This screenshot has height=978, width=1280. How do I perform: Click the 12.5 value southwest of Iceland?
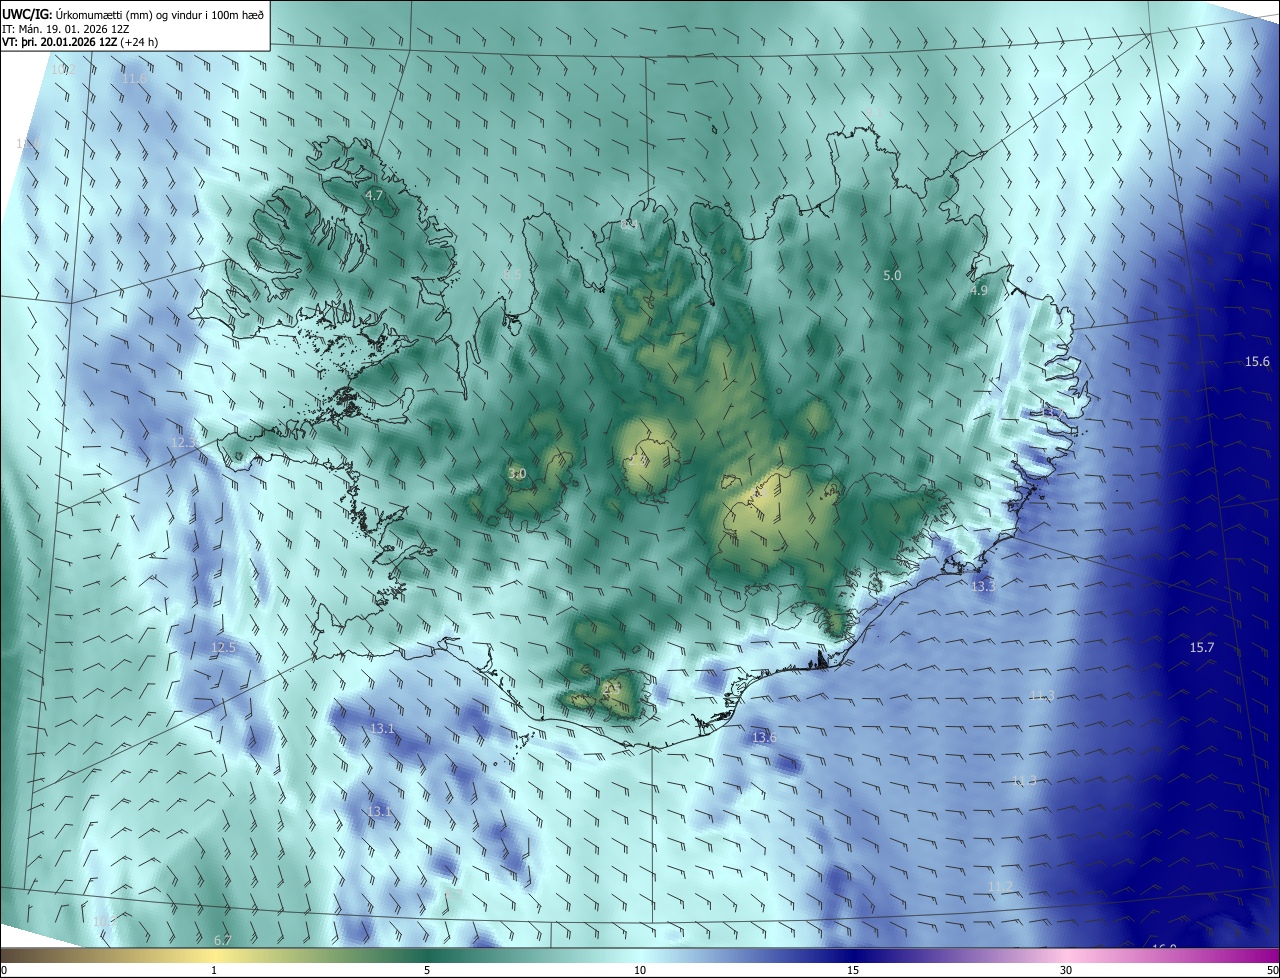223,648
